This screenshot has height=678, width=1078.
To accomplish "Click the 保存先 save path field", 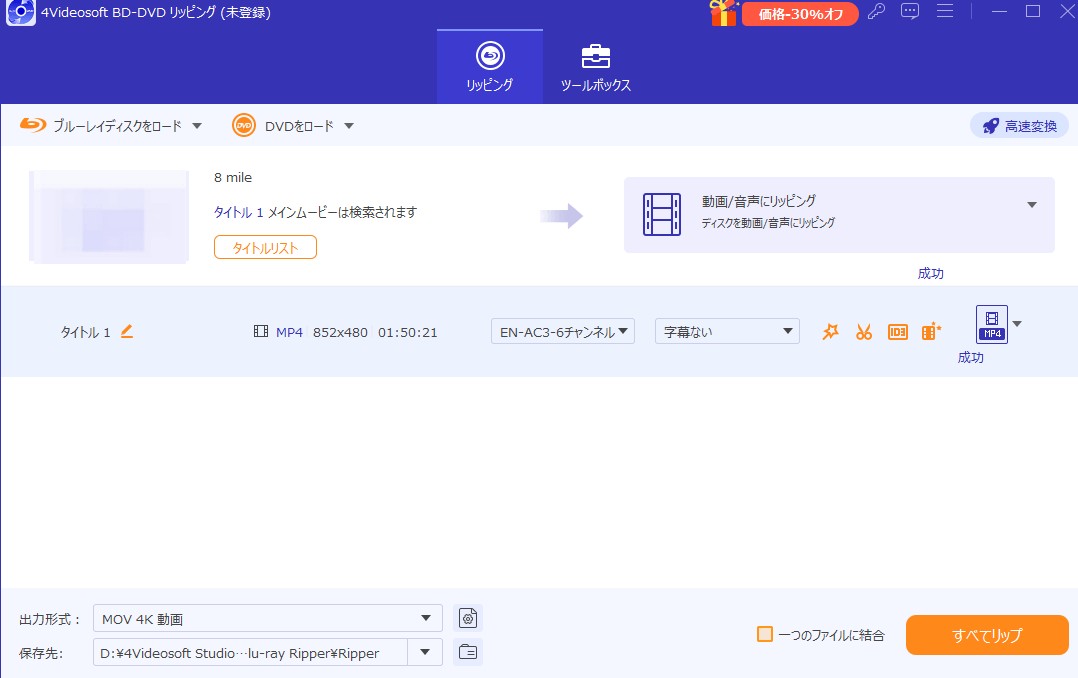I will 250,653.
